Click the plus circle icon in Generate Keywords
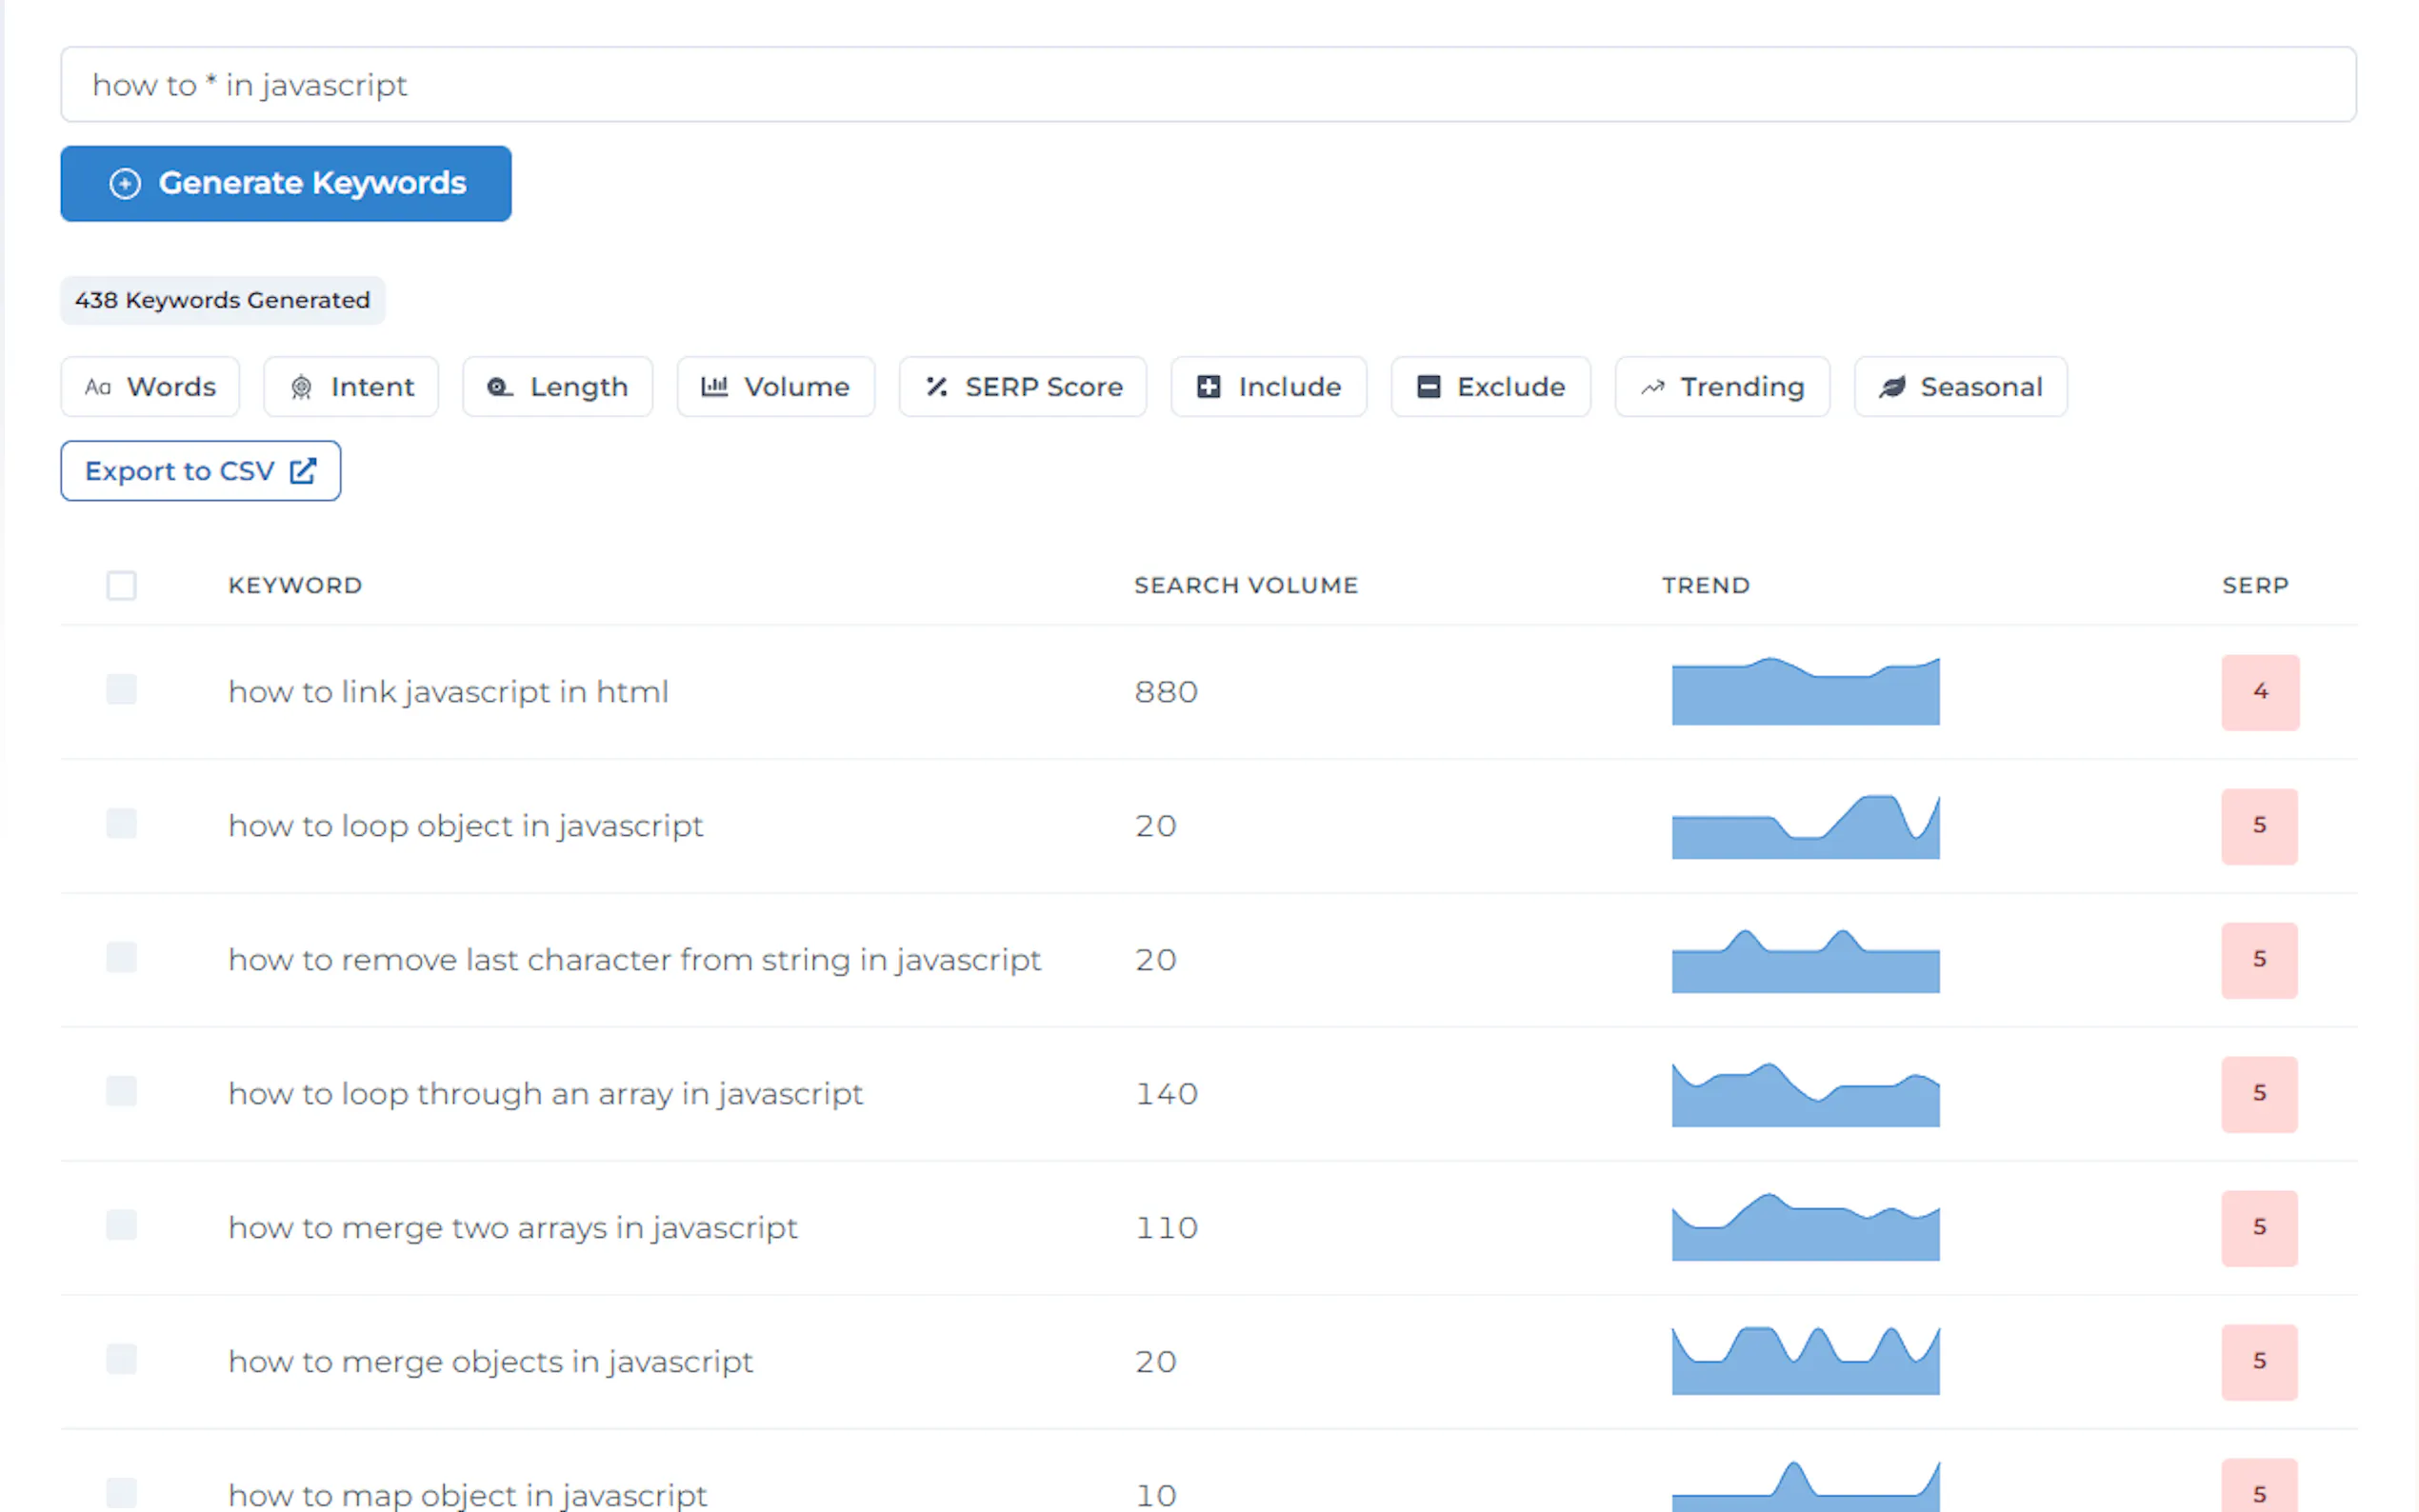Image resolution: width=2419 pixels, height=1512 pixels. pyautogui.click(x=125, y=184)
